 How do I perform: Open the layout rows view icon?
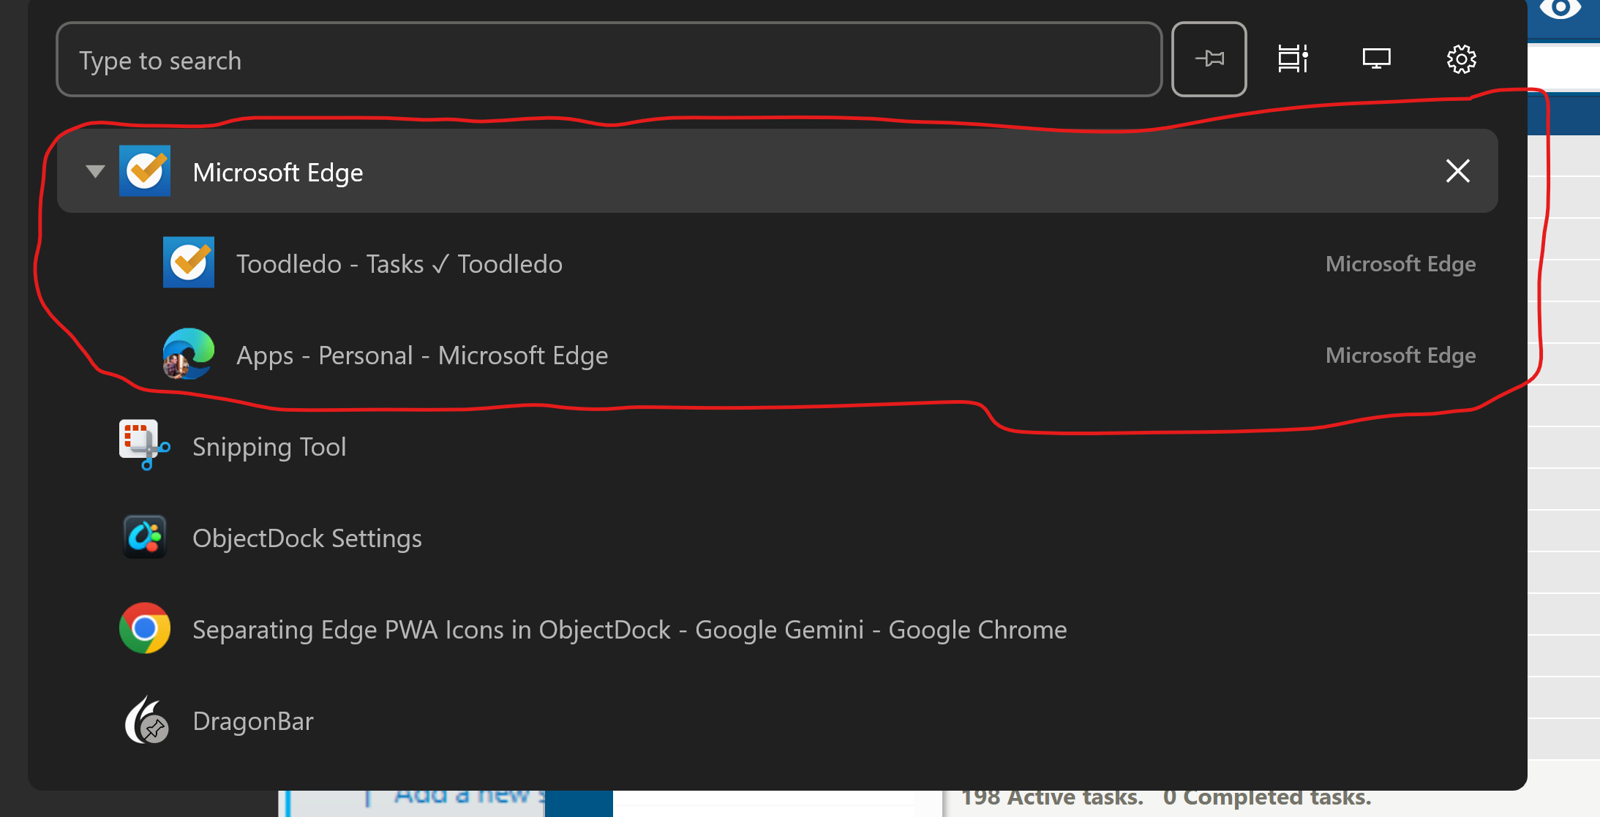pos(1293,59)
